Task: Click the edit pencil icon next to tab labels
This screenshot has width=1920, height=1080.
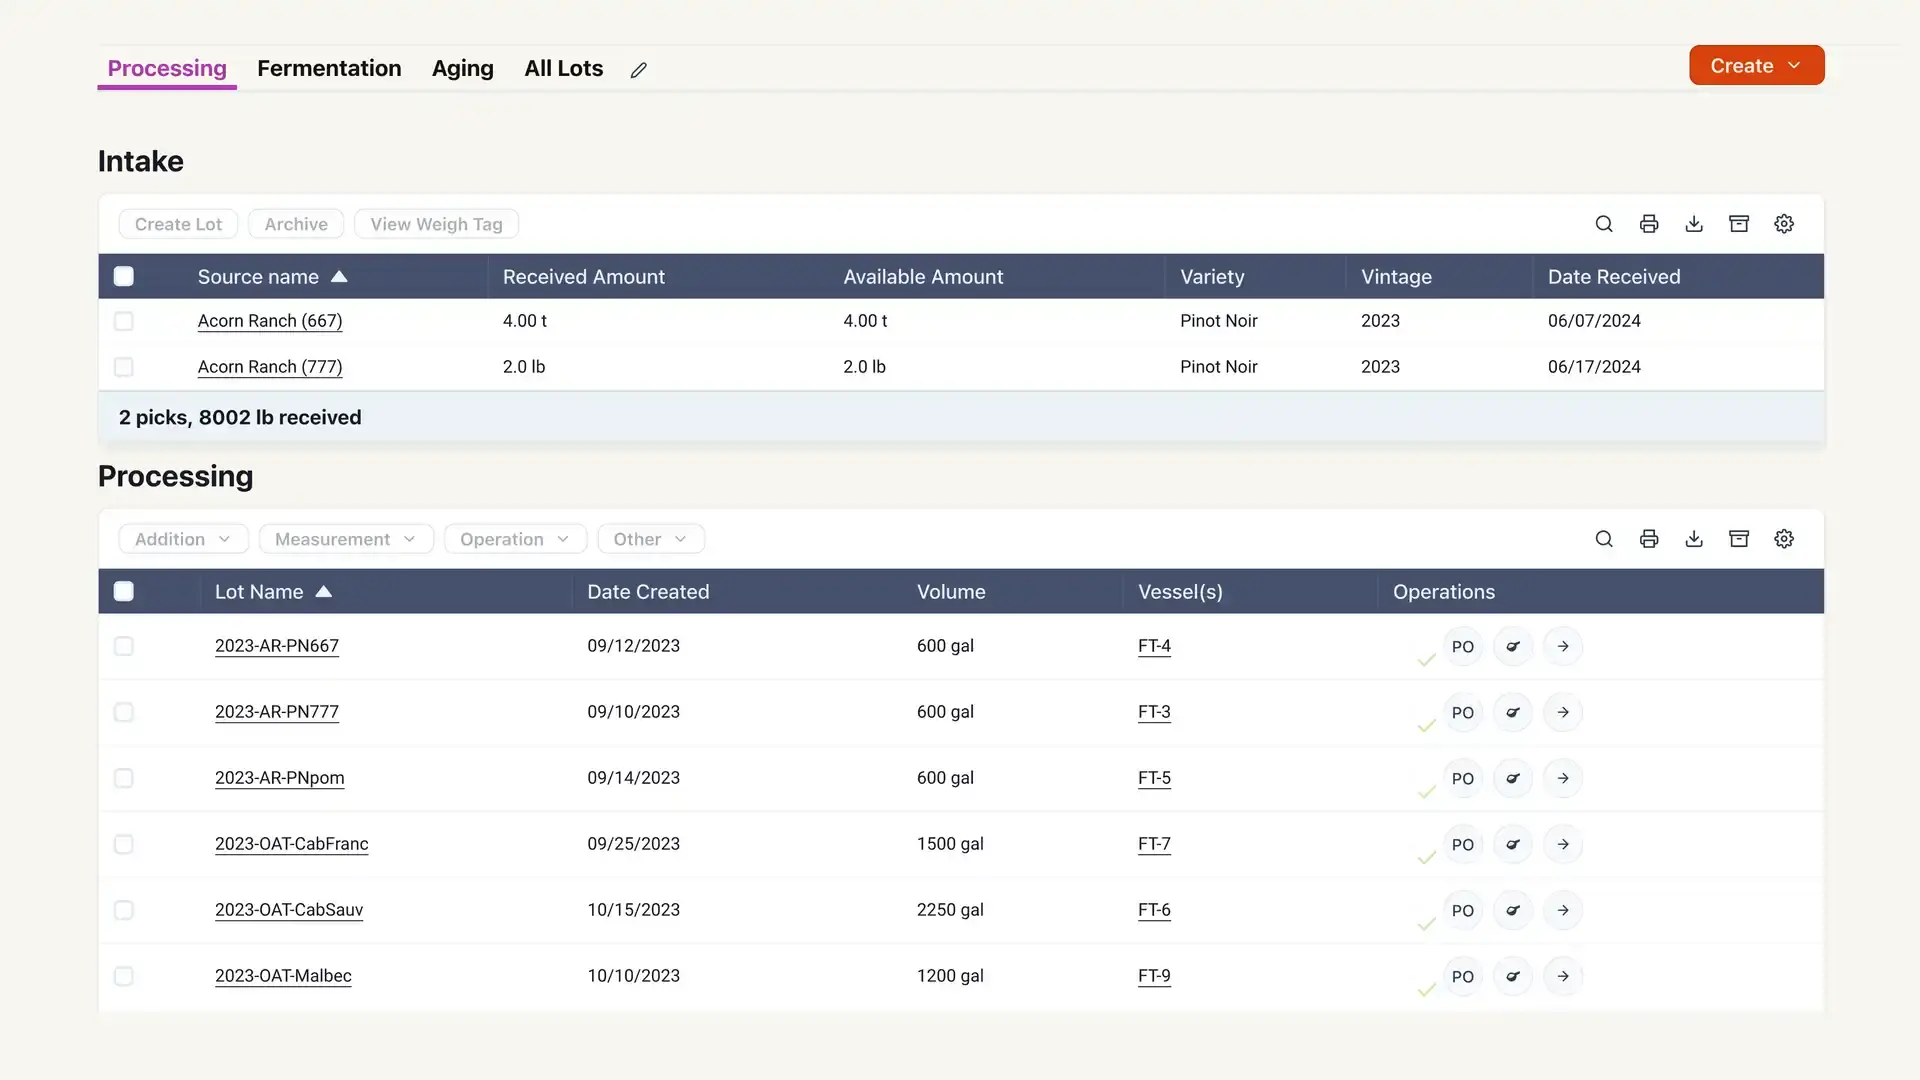Action: 638,69
